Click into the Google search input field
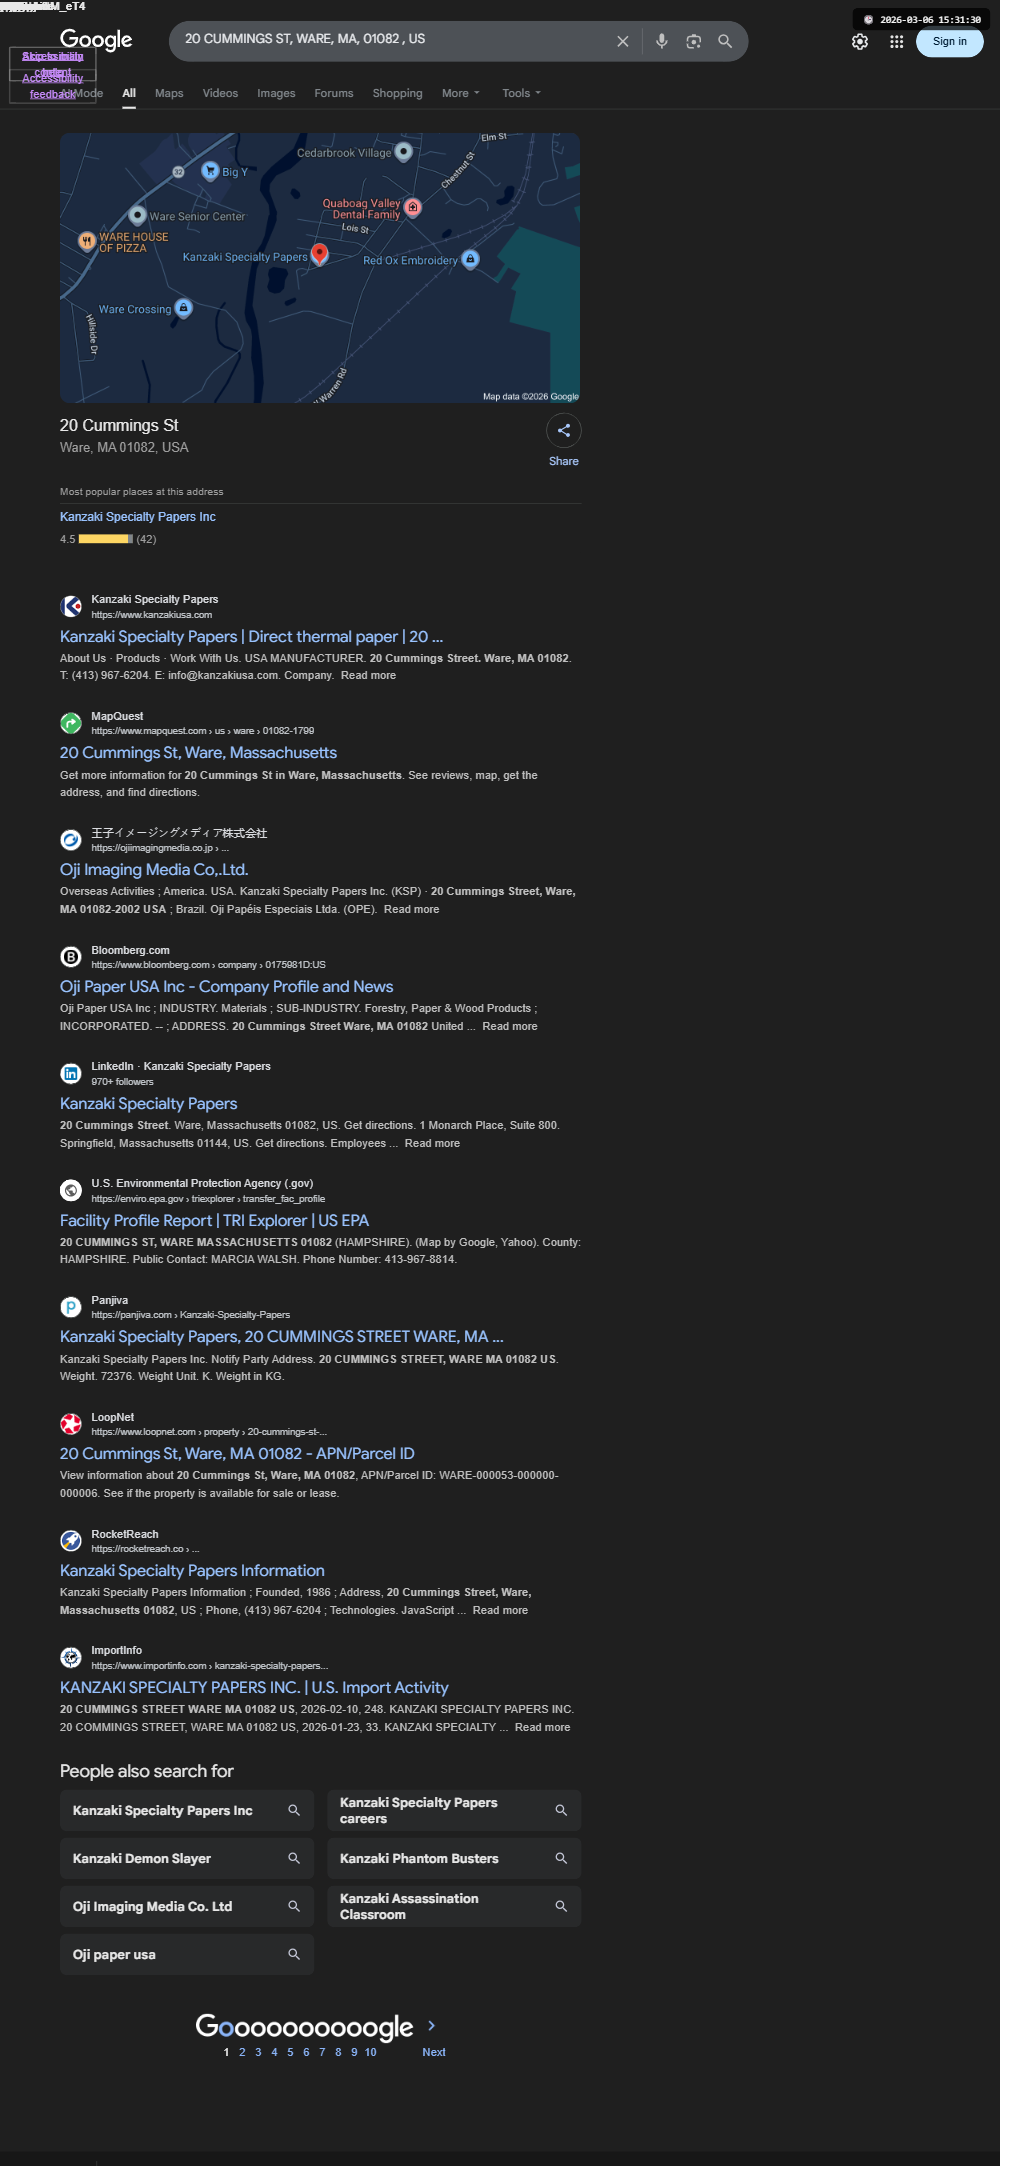 click(x=395, y=39)
